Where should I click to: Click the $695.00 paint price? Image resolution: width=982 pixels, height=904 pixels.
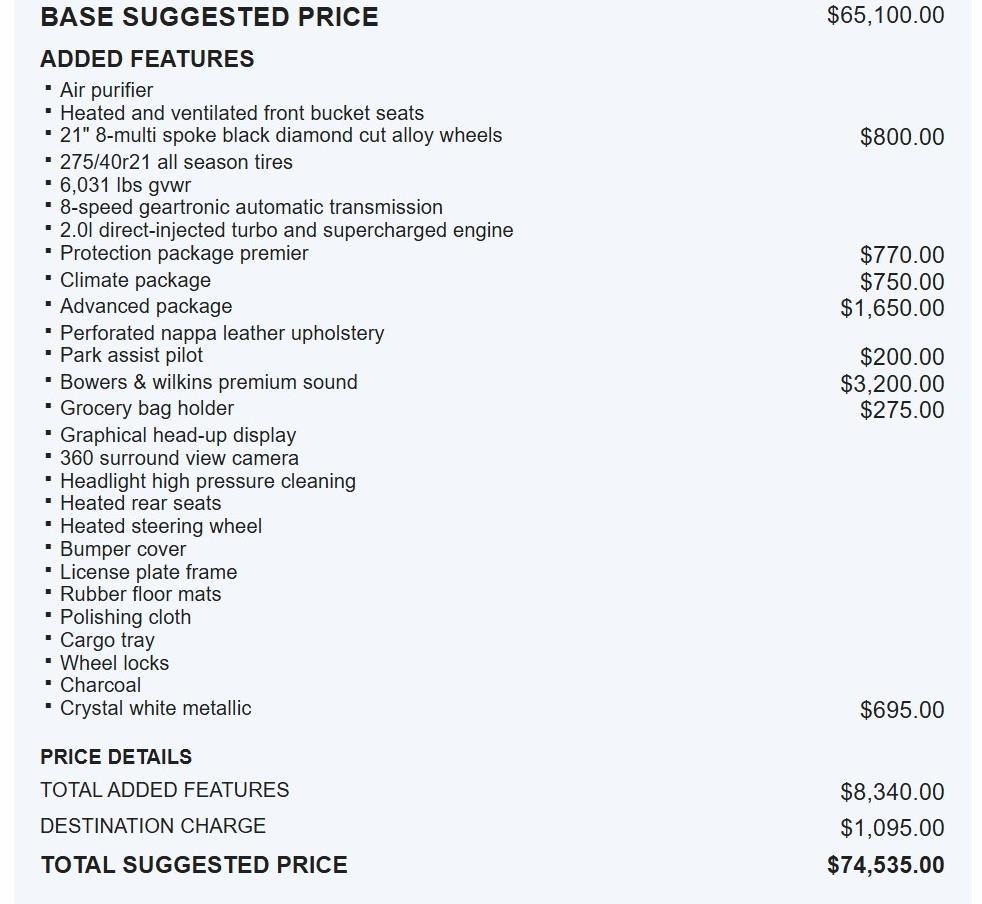point(901,710)
